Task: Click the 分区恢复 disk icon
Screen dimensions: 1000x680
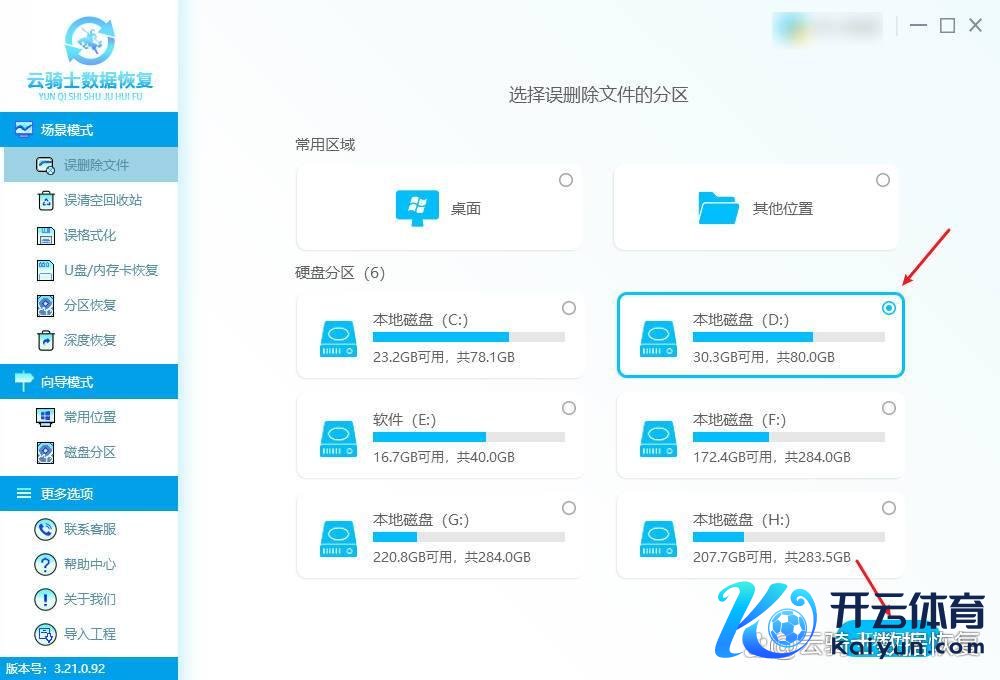Action: (45, 305)
